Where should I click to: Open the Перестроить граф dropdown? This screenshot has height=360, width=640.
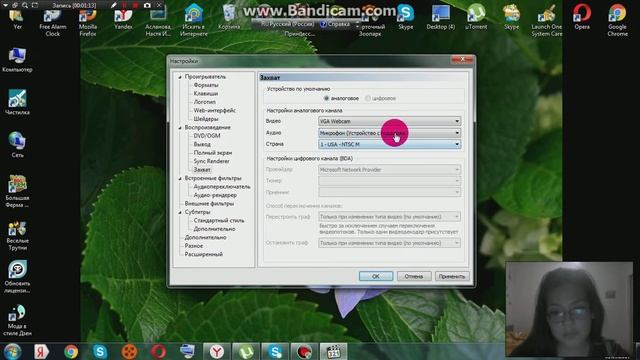[x=389, y=216]
